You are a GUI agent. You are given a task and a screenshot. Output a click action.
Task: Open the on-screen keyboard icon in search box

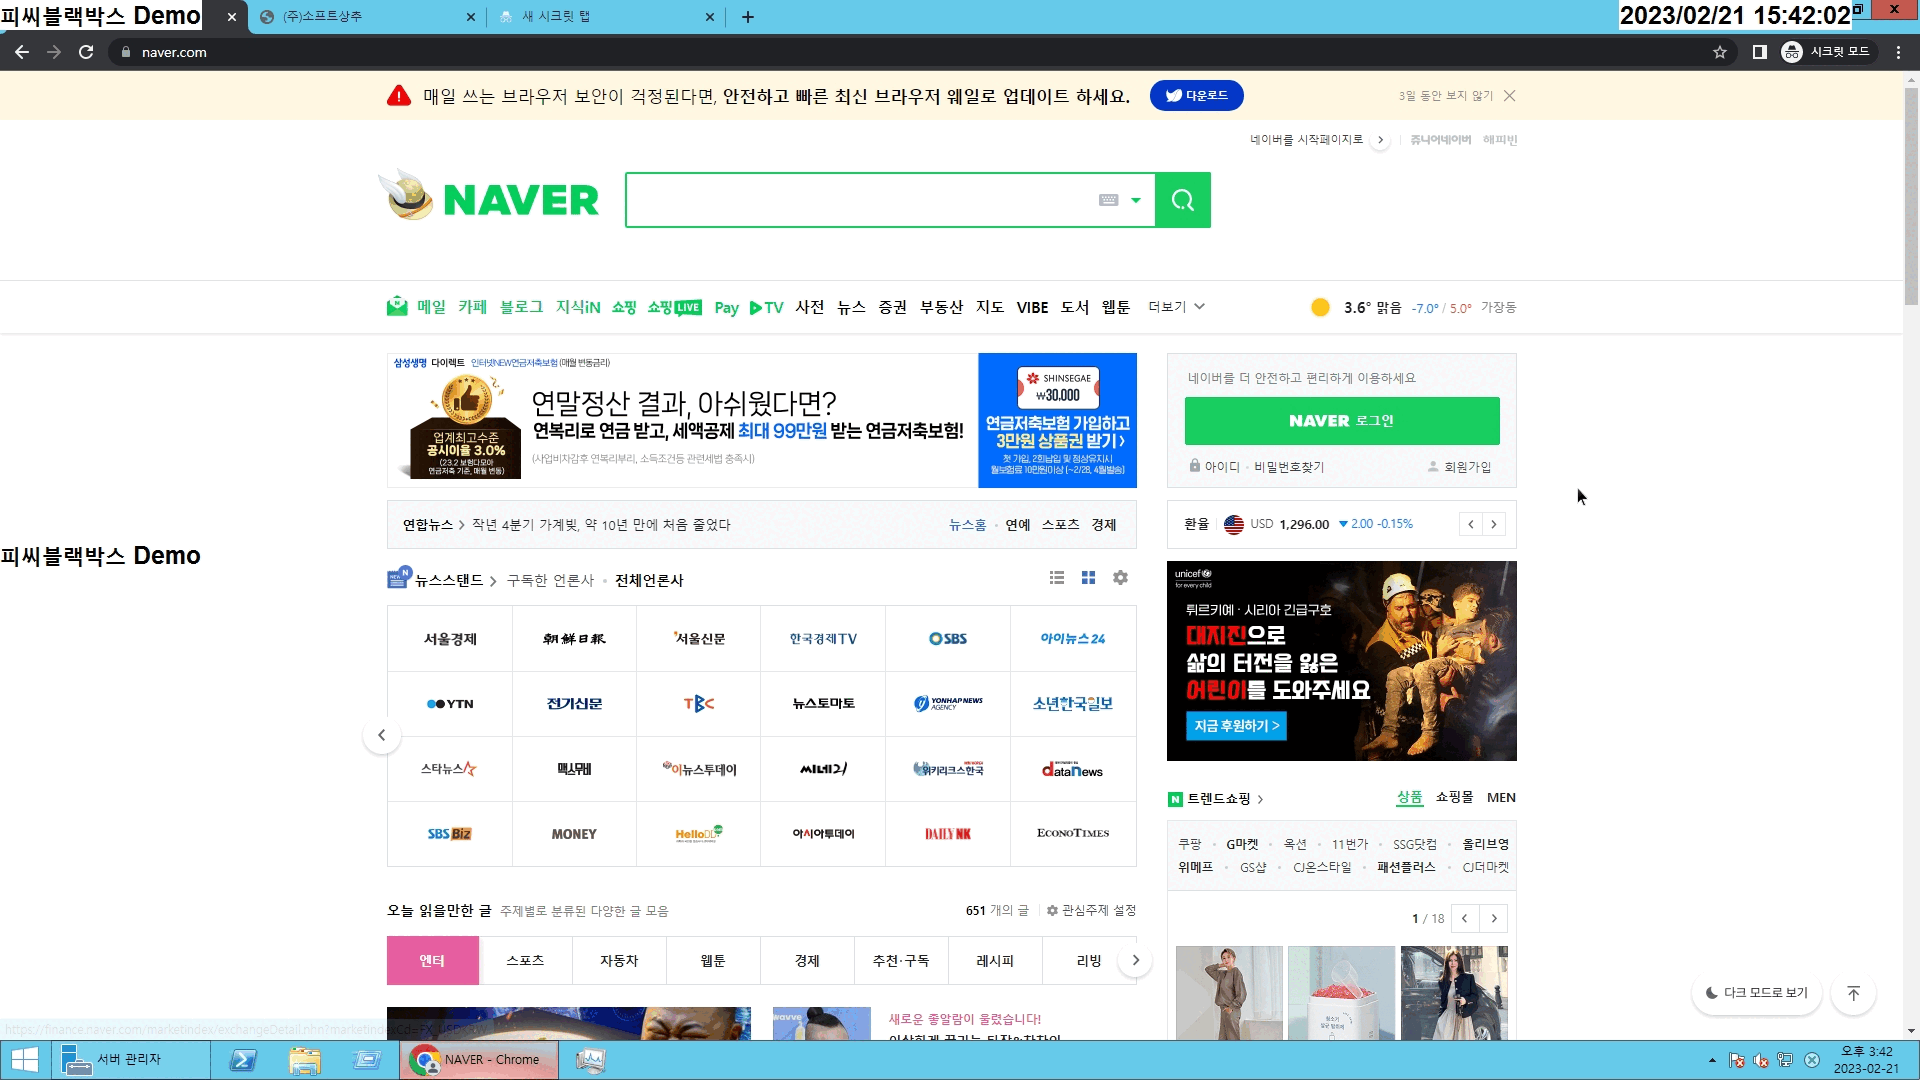click(x=1108, y=200)
